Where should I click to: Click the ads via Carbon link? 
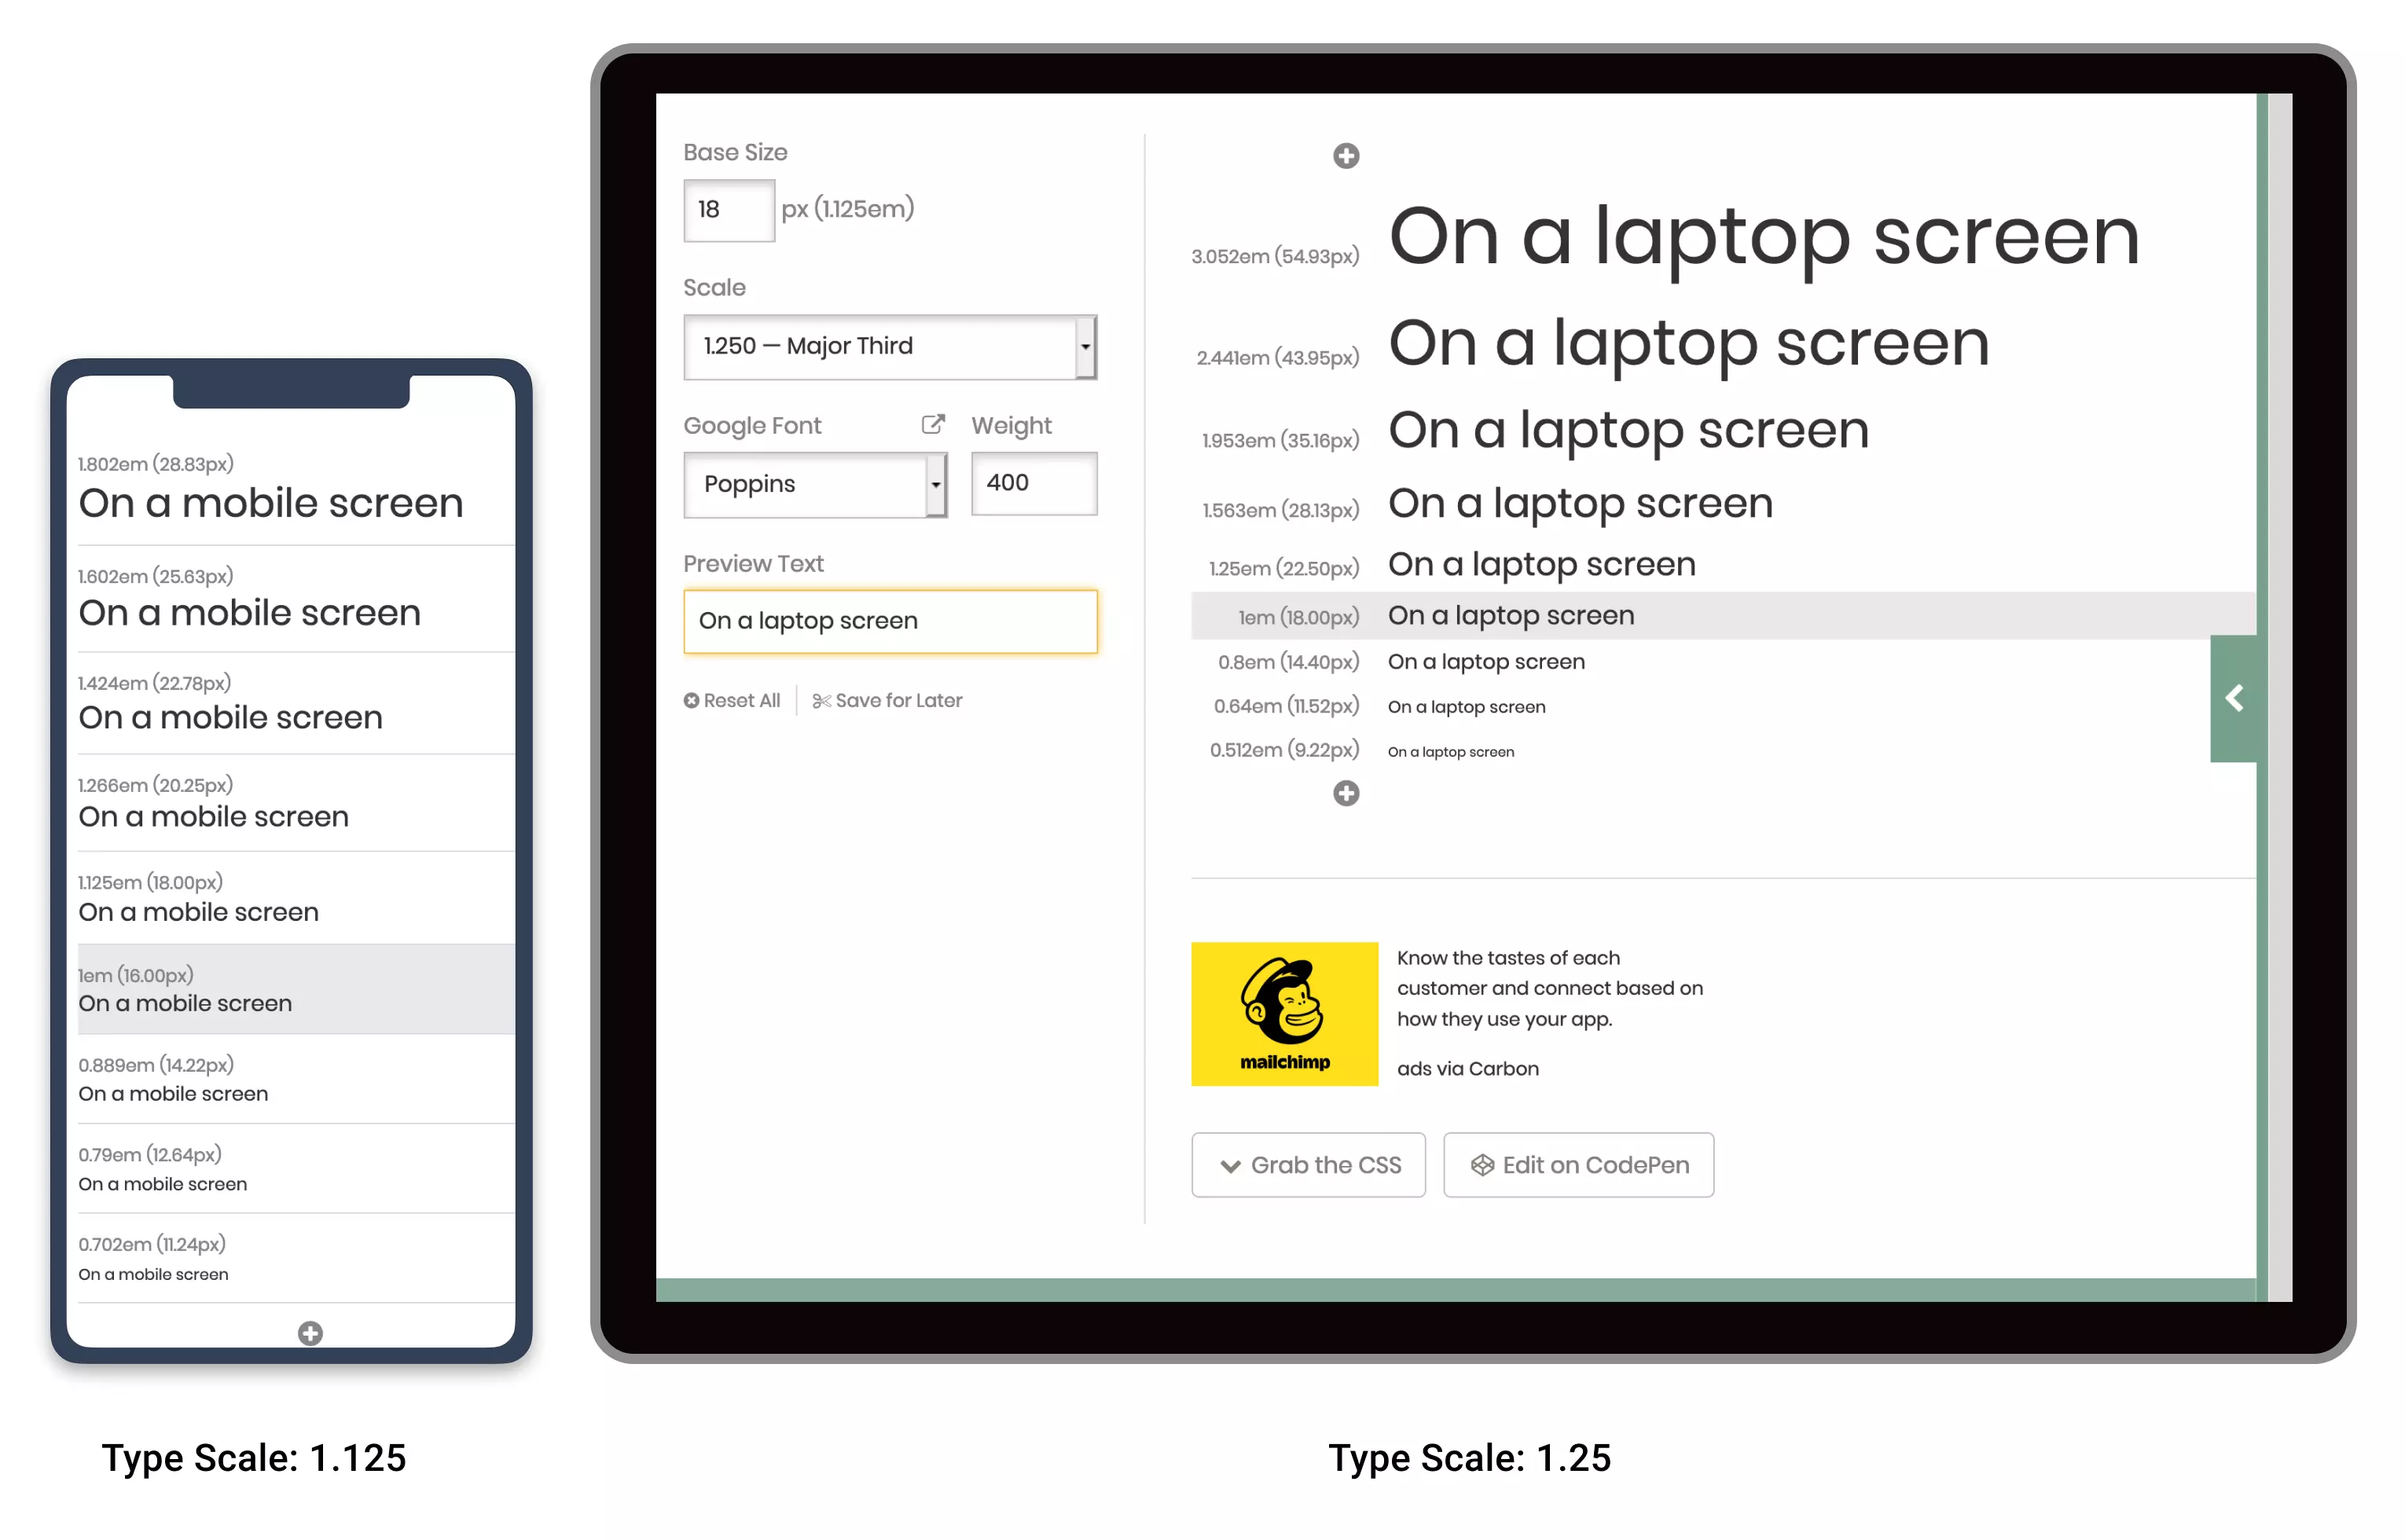(1467, 1068)
